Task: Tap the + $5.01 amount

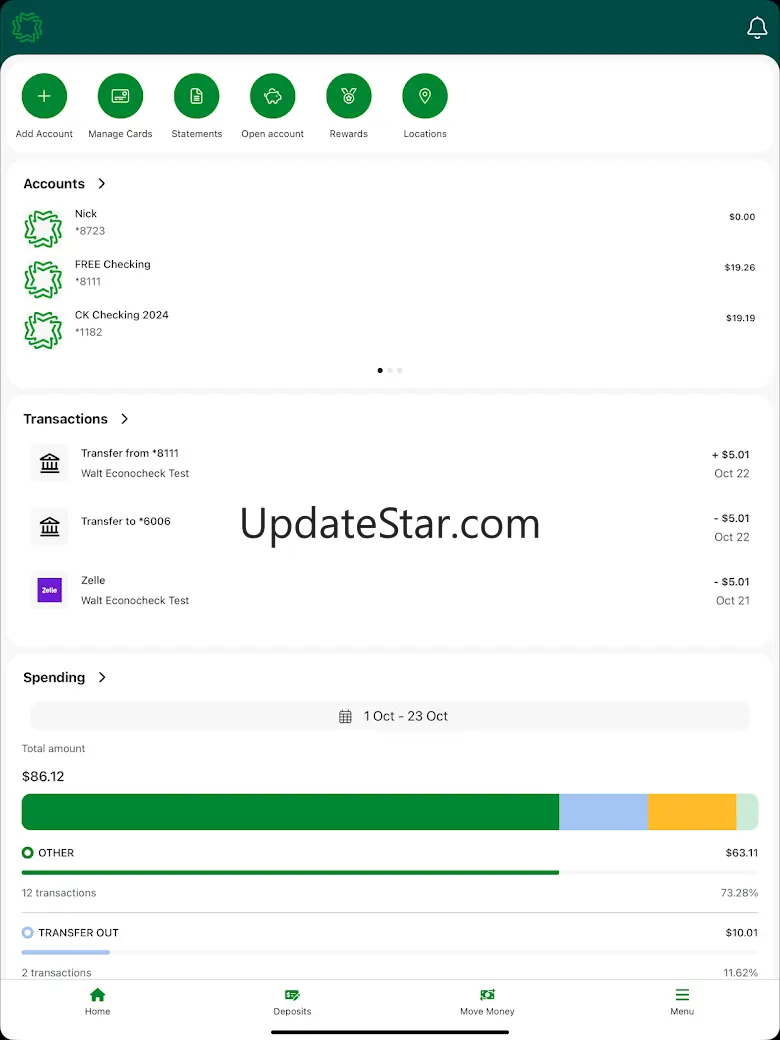Action: 730,455
